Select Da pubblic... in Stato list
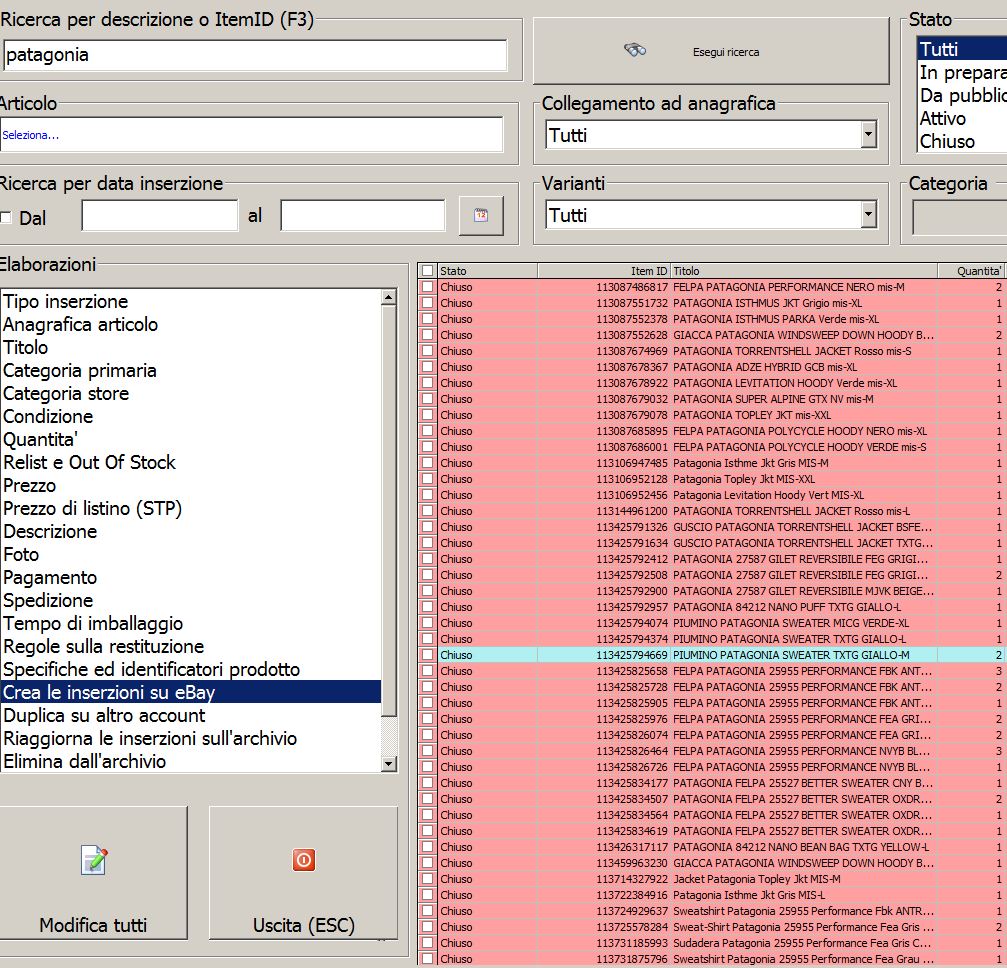 tap(962, 96)
